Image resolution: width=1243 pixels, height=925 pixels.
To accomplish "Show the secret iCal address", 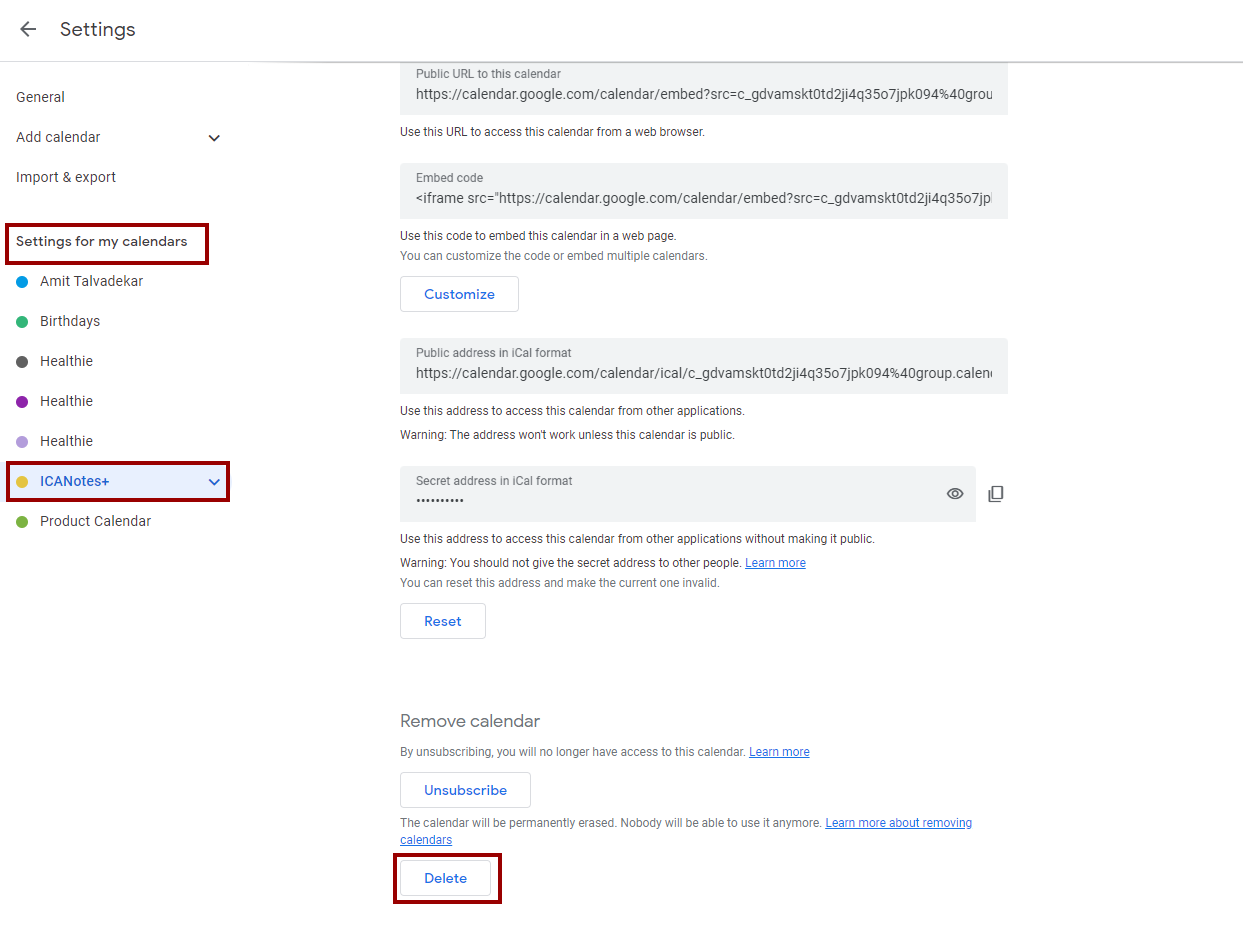I will pos(955,494).
